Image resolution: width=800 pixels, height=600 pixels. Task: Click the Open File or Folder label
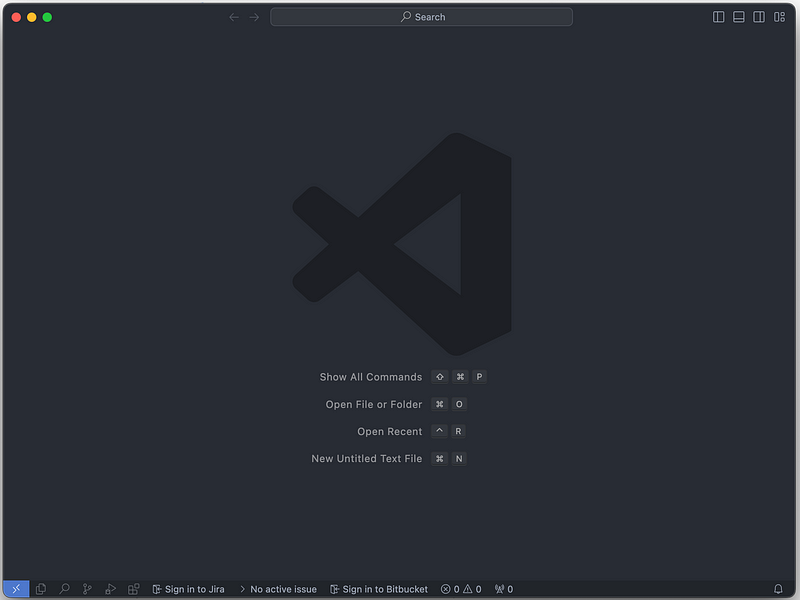point(374,404)
